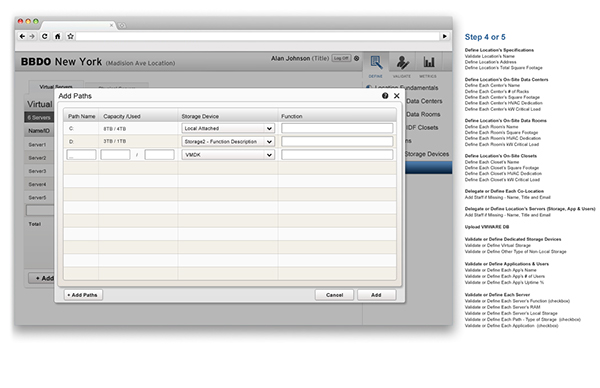Click the Add button in the dialog

pyautogui.click(x=376, y=295)
